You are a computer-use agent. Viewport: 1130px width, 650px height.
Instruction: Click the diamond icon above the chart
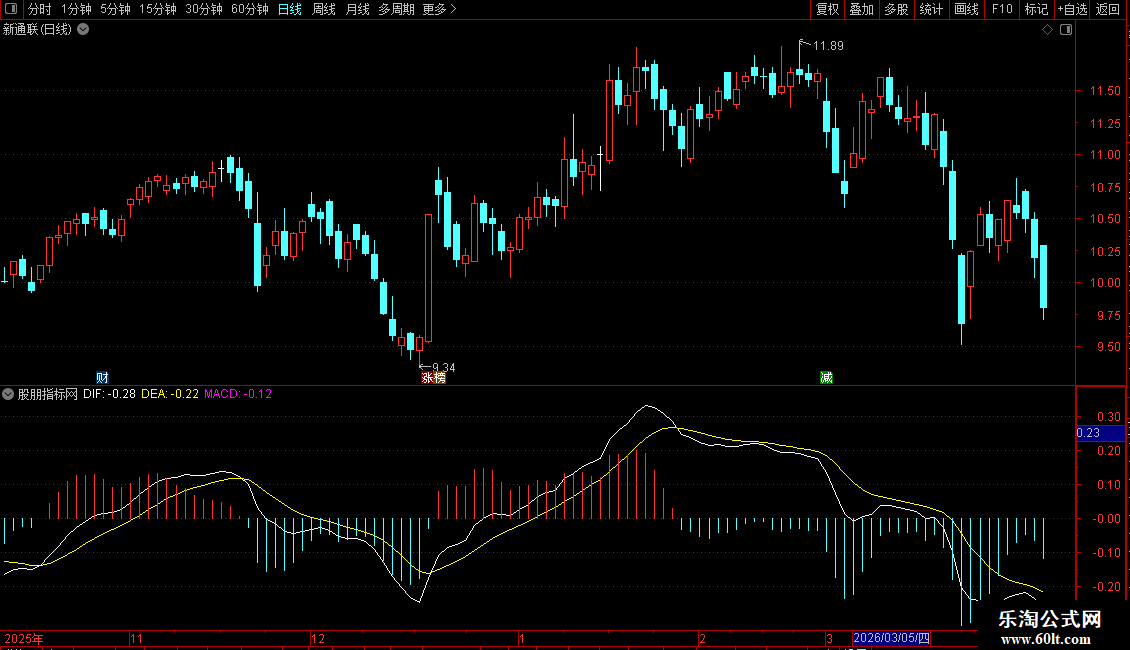[1048, 30]
